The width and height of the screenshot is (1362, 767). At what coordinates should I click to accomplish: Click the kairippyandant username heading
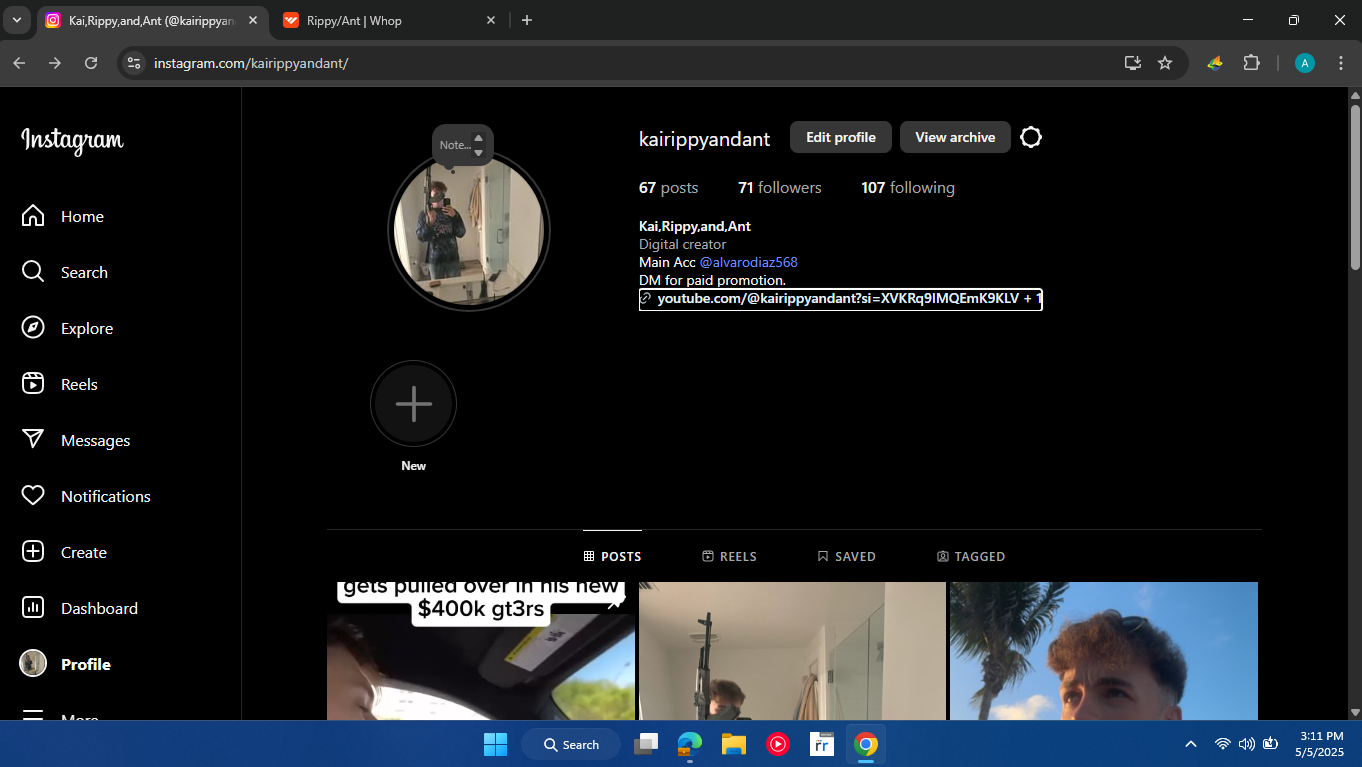pyautogui.click(x=705, y=139)
